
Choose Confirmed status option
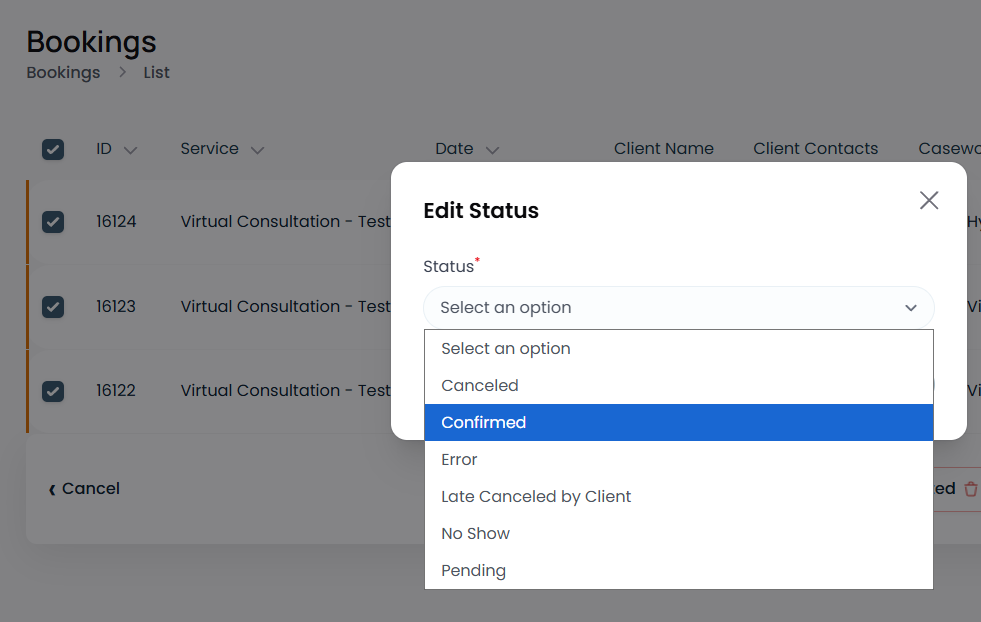coord(679,422)
